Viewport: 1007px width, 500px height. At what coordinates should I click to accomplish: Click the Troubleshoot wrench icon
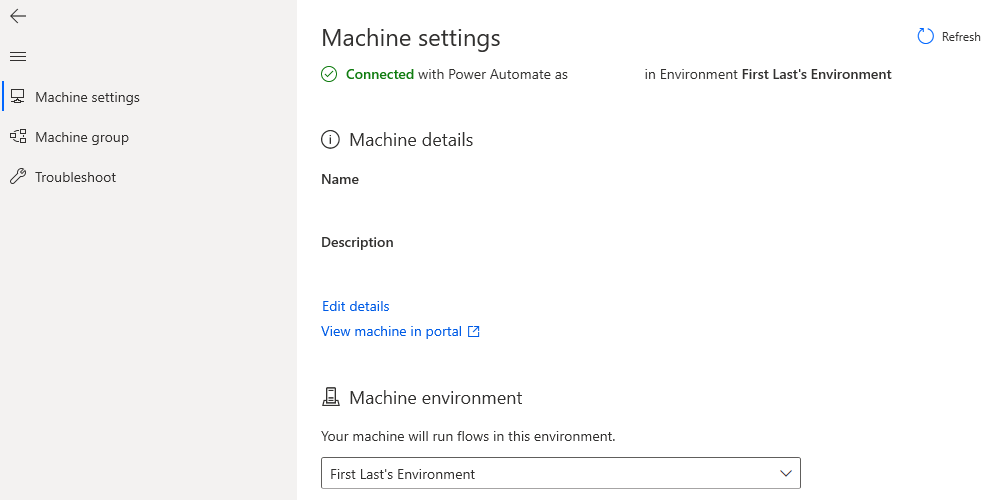pyautogui.click(x=18, y=177)
